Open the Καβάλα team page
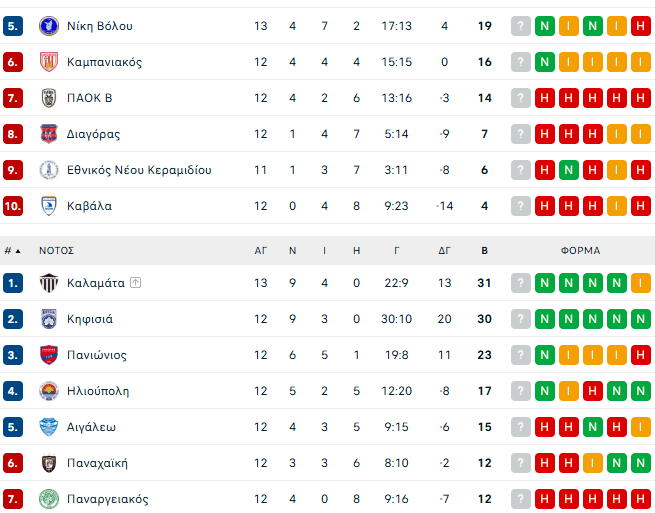This screenshot has height=513, width=655. [x=89, y=206]
